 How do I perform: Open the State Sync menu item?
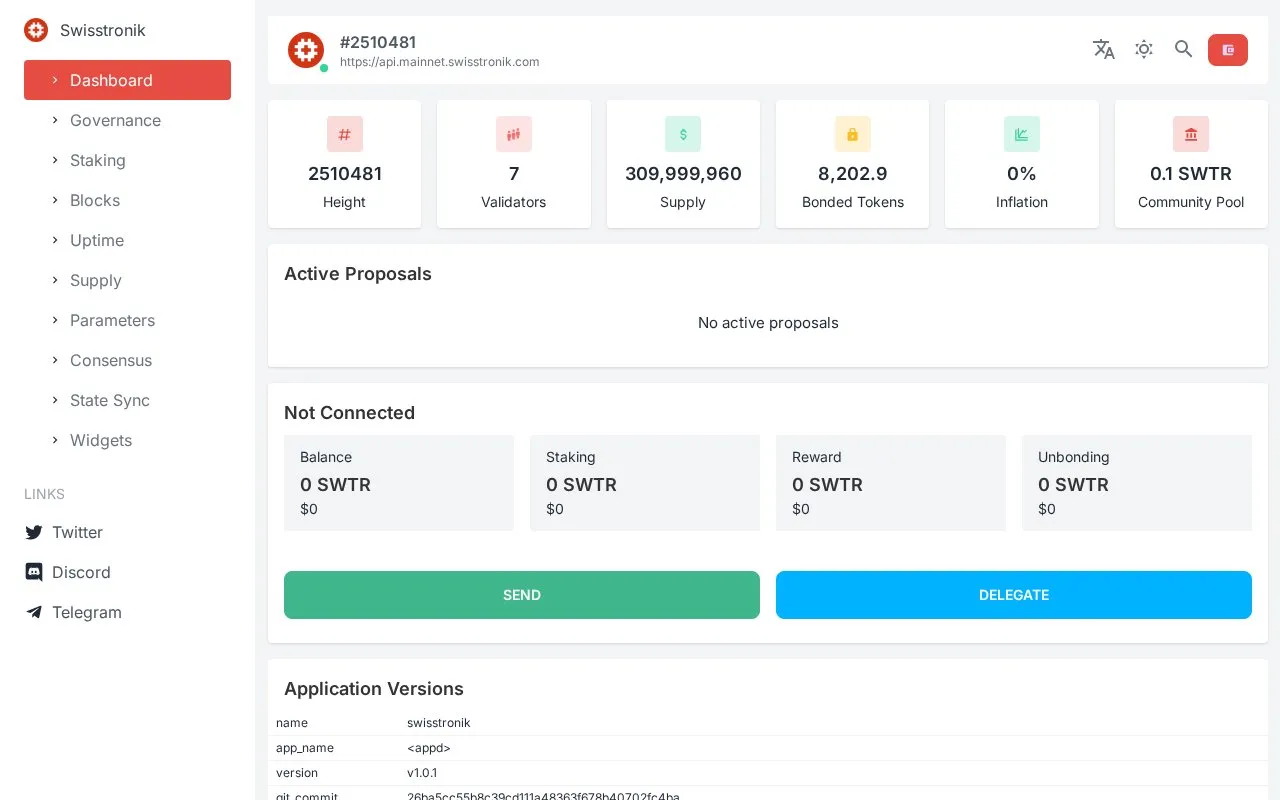point(127,400)
